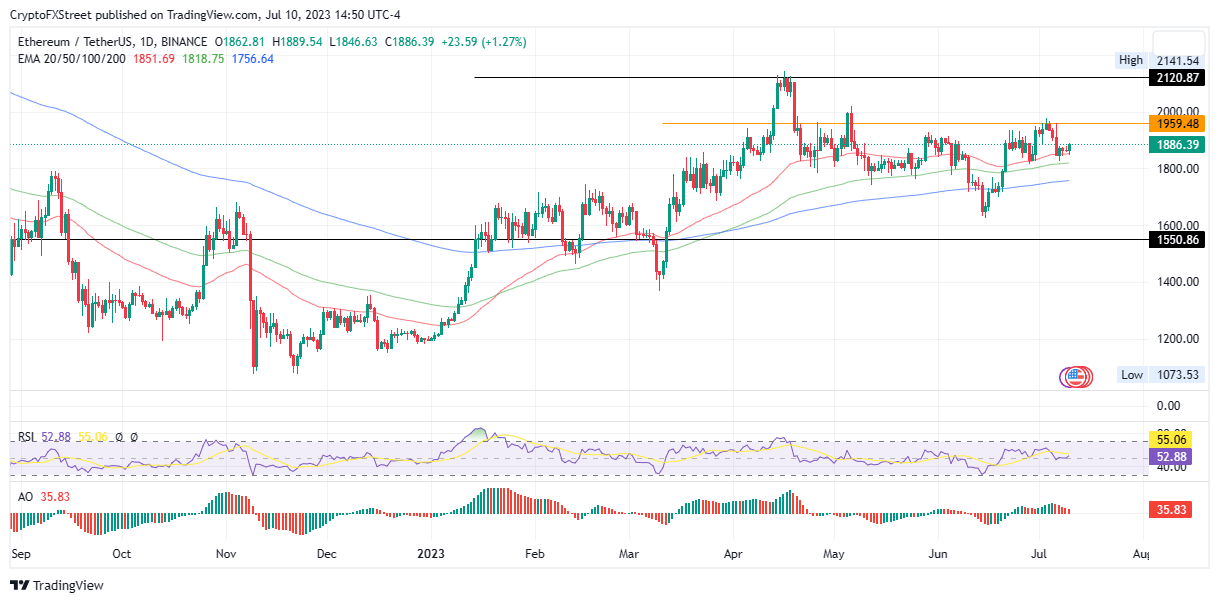Click the Aug label on time axis
The height and width of the screenshot is (603, 1219).
pos(1143,552)
